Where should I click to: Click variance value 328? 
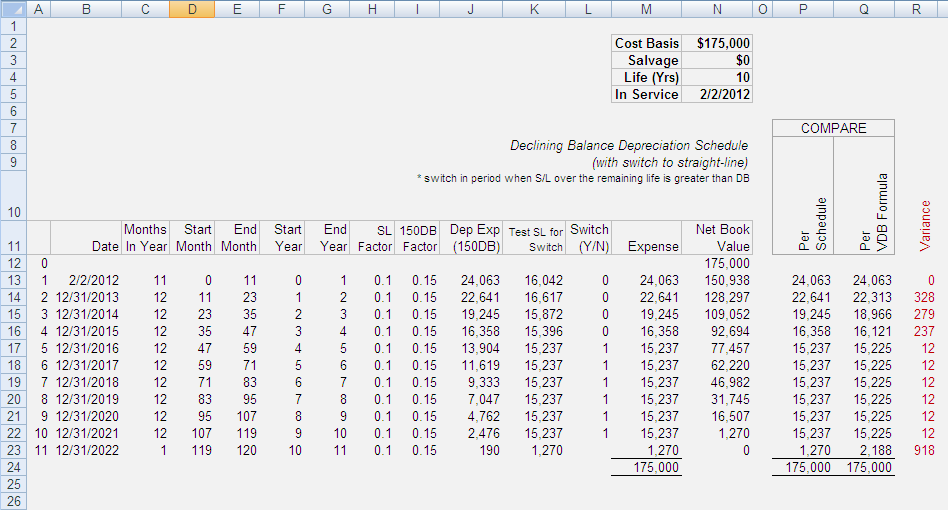pyautogui.click(x=924, y=297)
